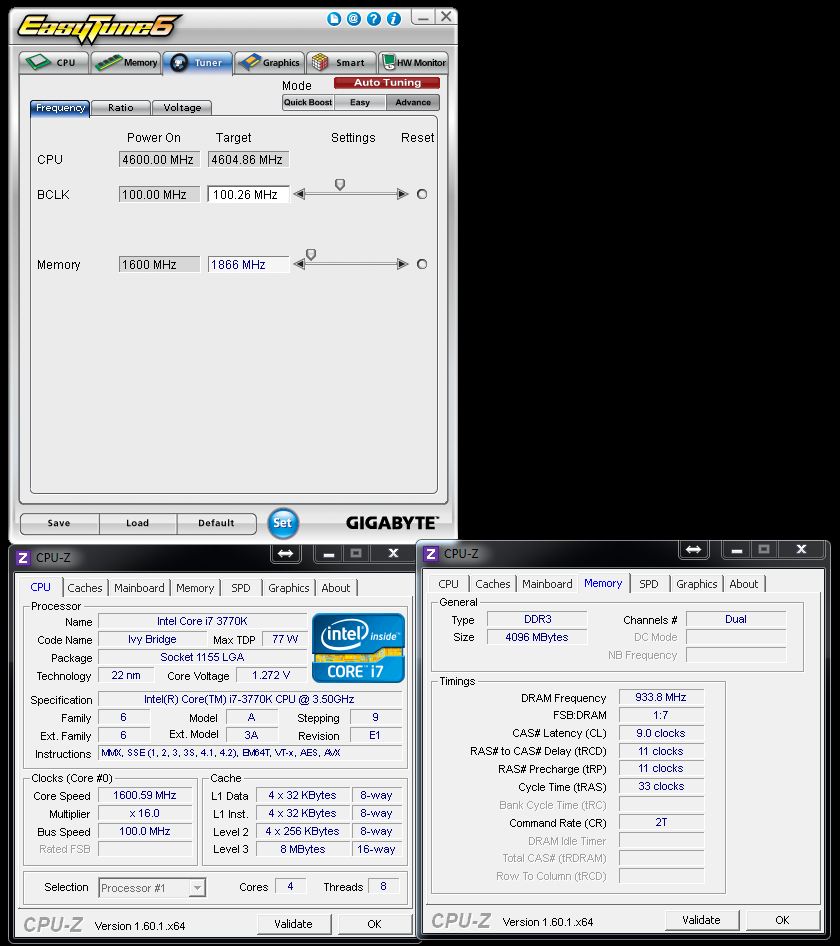Open About tab in left CPU-Z window
The height and width of the screenshot is (946, 840).
[336, 588]
